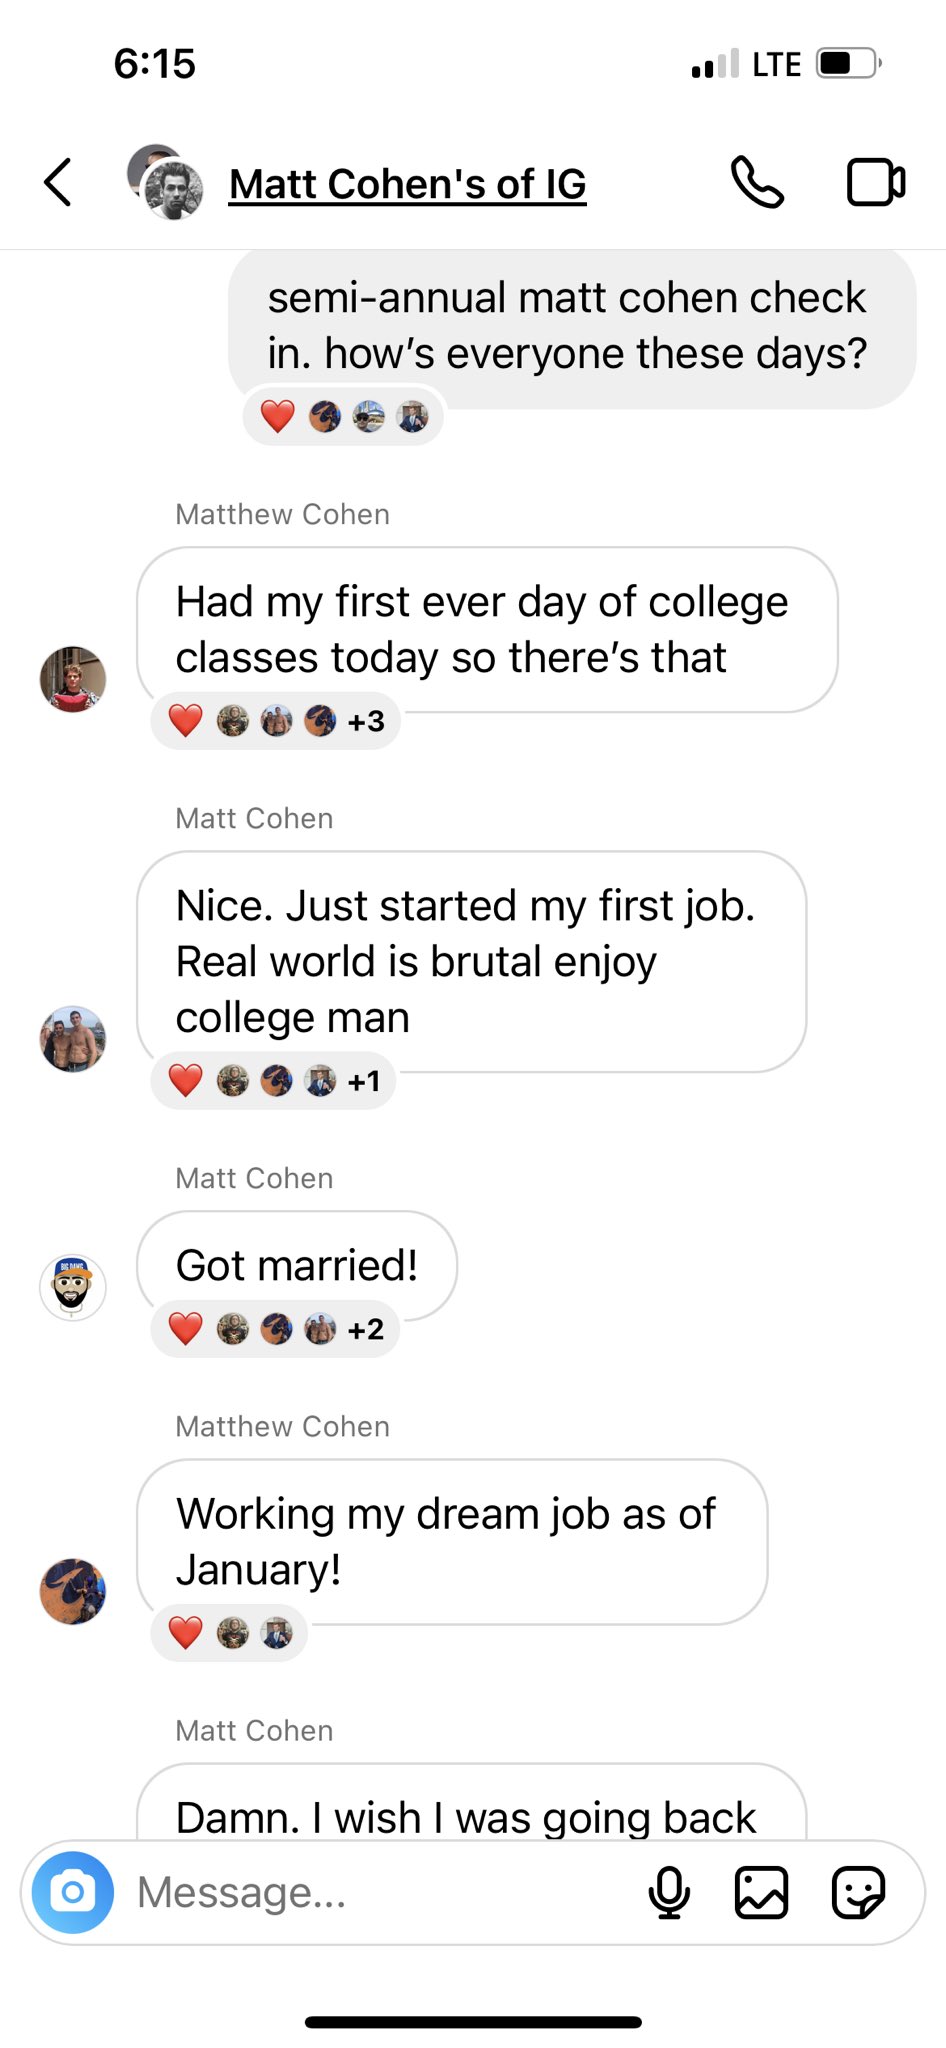Image resolution: width=946 pixels, height=2048 pixels.
Task: Open avatar of college classes message sender
Action: [x=73, y=679]
